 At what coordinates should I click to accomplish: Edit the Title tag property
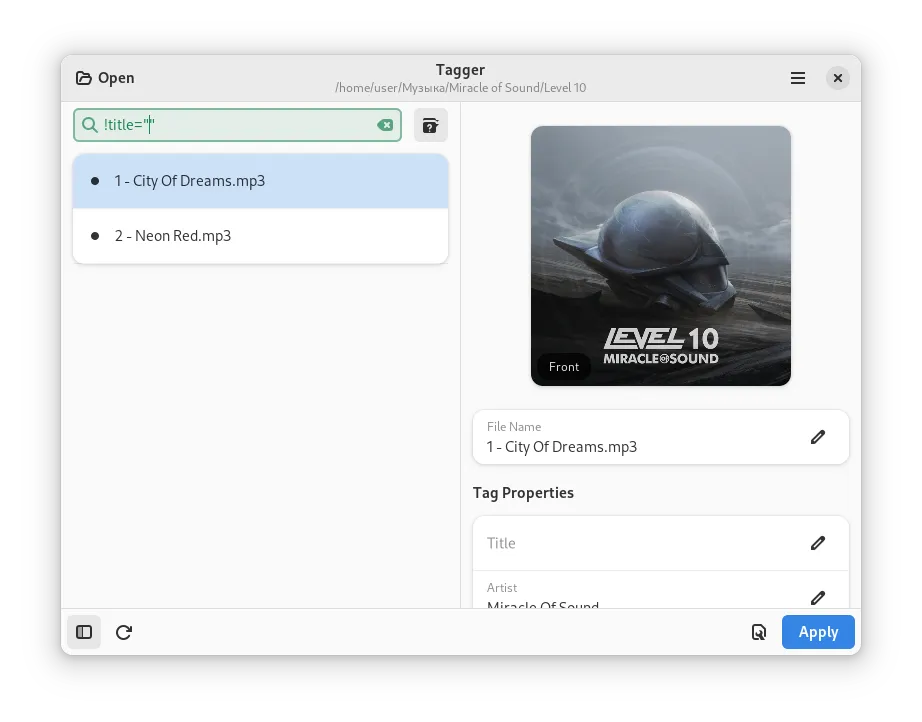click(x=817, y=543)
